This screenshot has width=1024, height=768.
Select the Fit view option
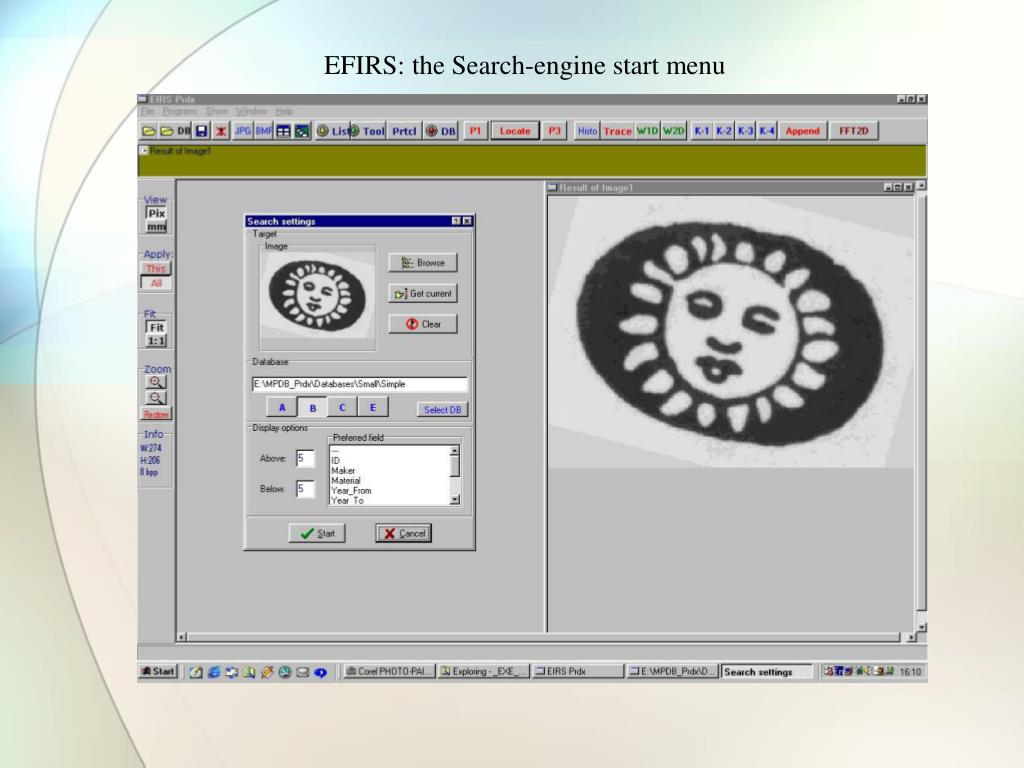coord(156,327)
